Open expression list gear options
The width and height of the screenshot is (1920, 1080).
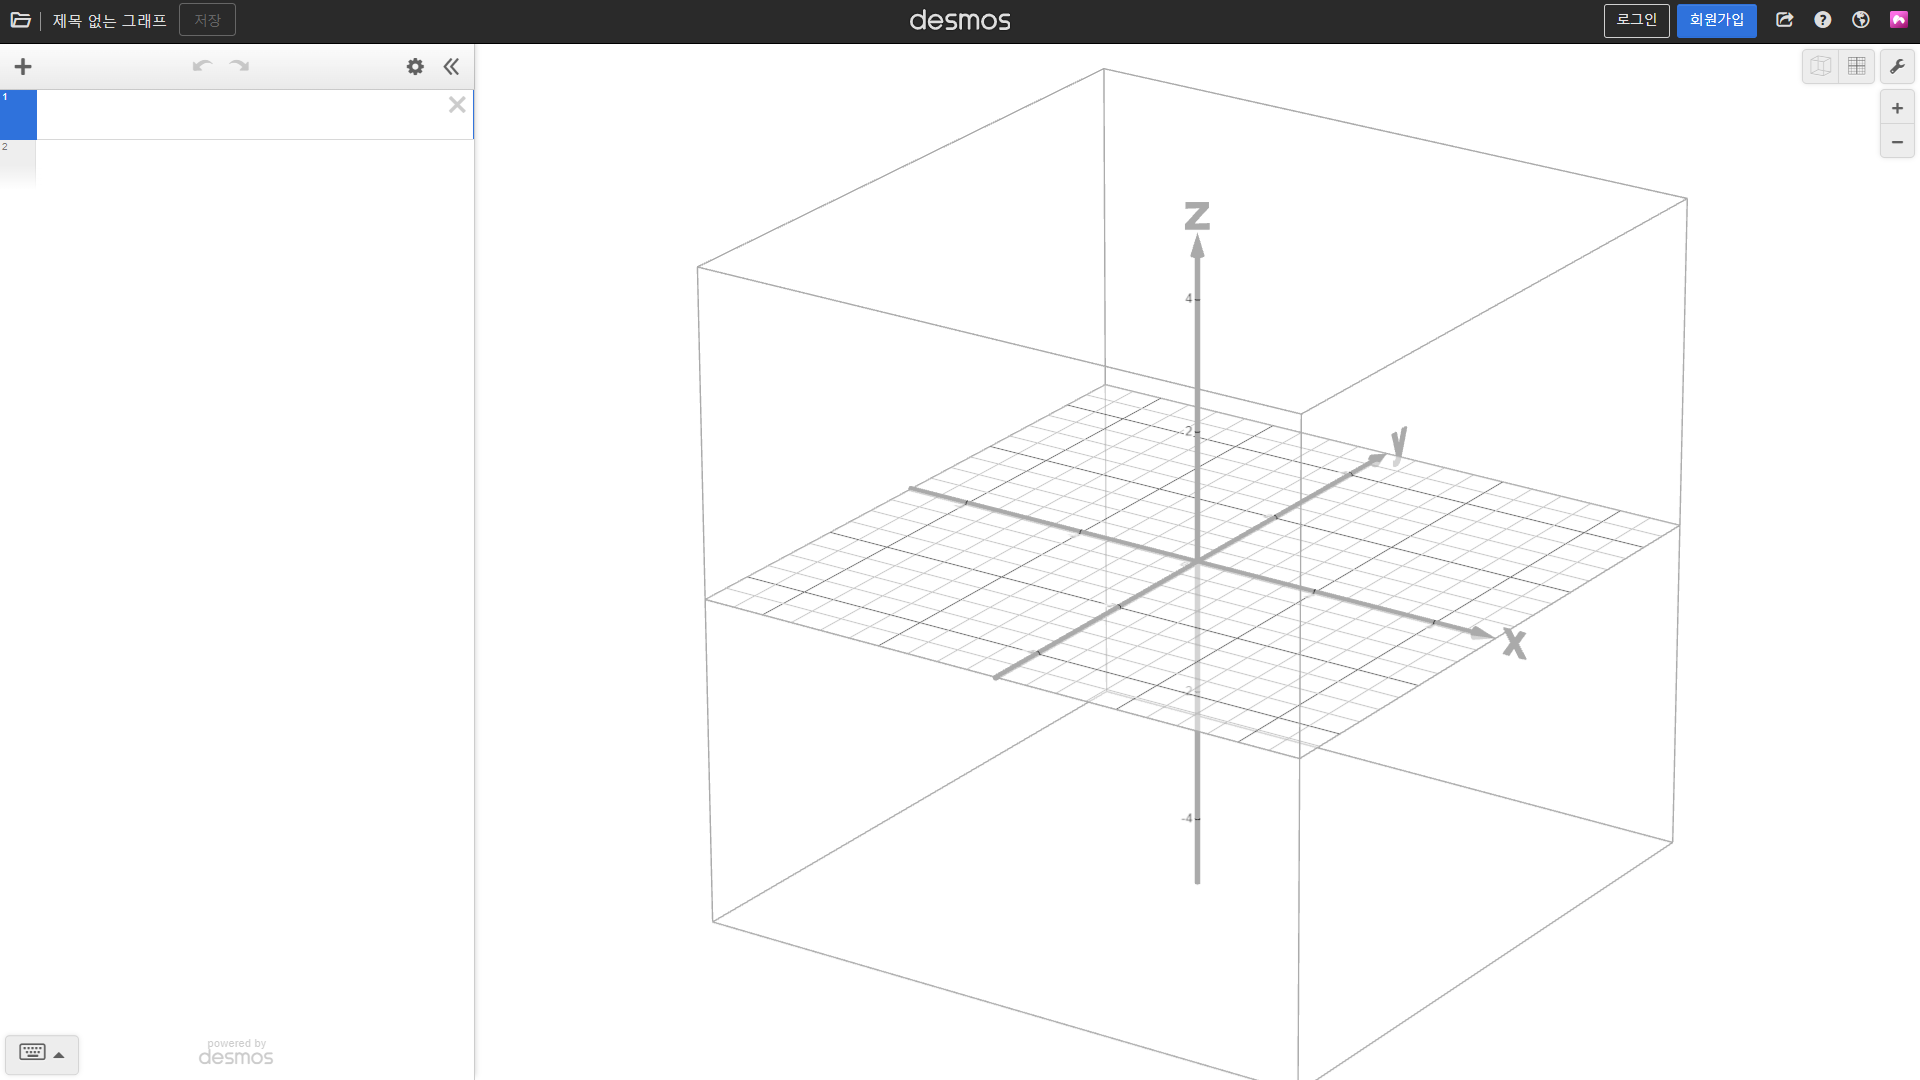415,67
